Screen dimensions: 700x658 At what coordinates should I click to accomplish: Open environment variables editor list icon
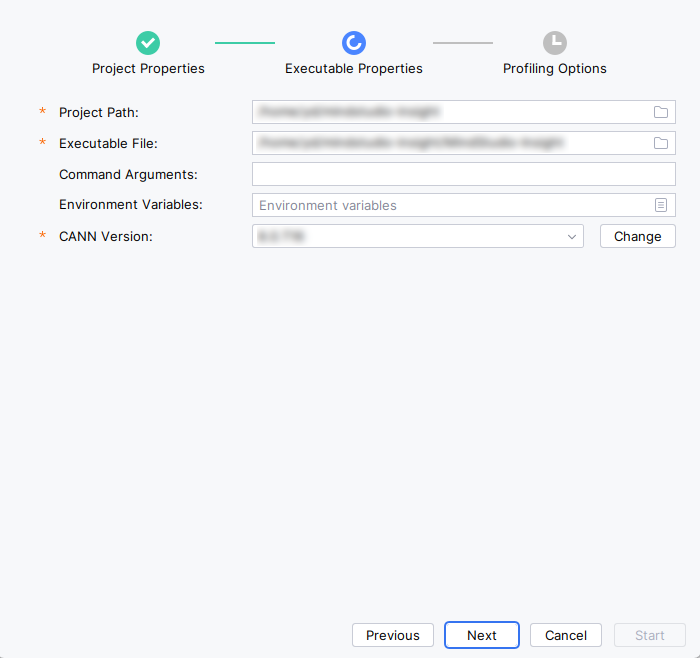(661, 205)
